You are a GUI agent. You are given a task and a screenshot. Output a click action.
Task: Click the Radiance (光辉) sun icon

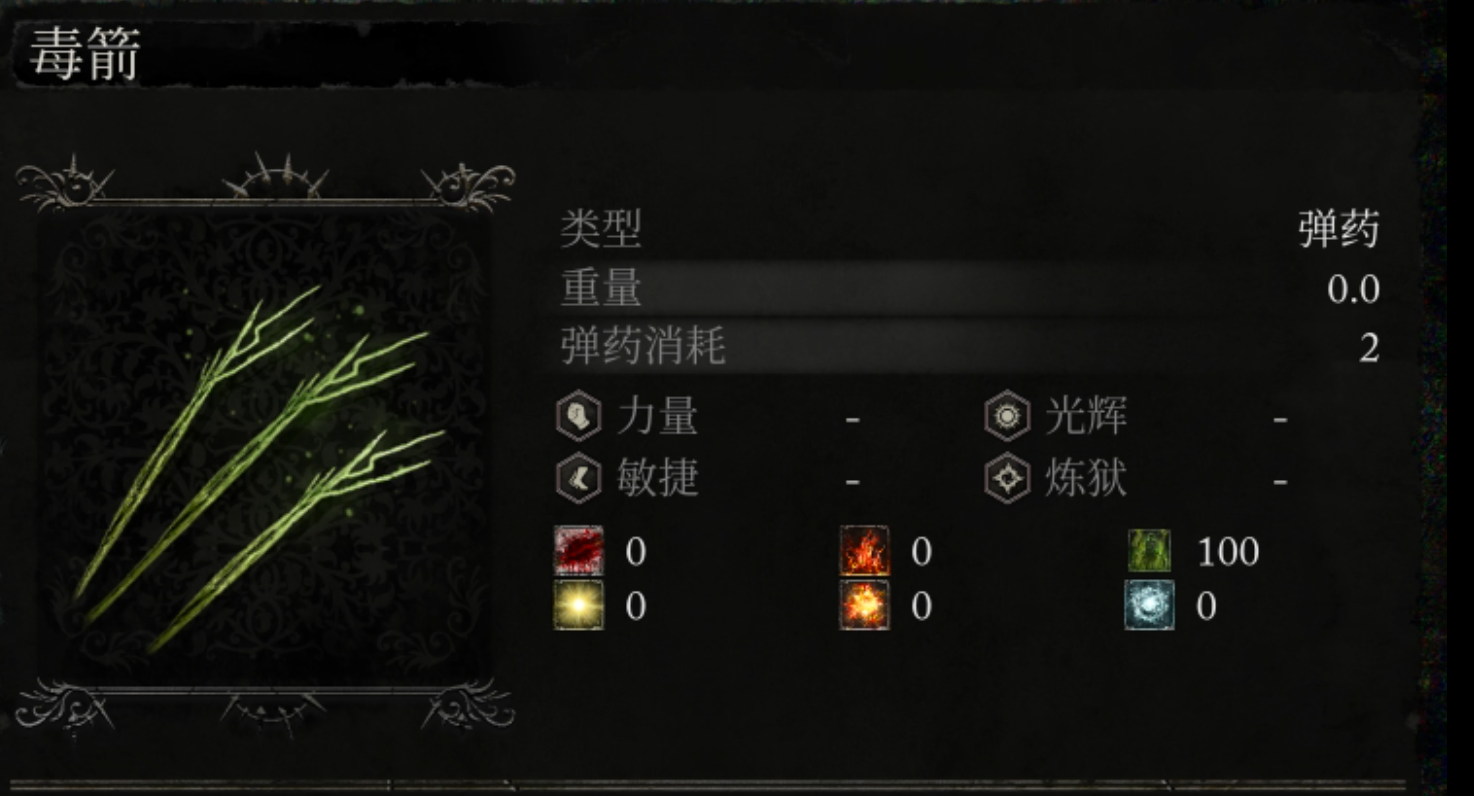point(1007,416)
